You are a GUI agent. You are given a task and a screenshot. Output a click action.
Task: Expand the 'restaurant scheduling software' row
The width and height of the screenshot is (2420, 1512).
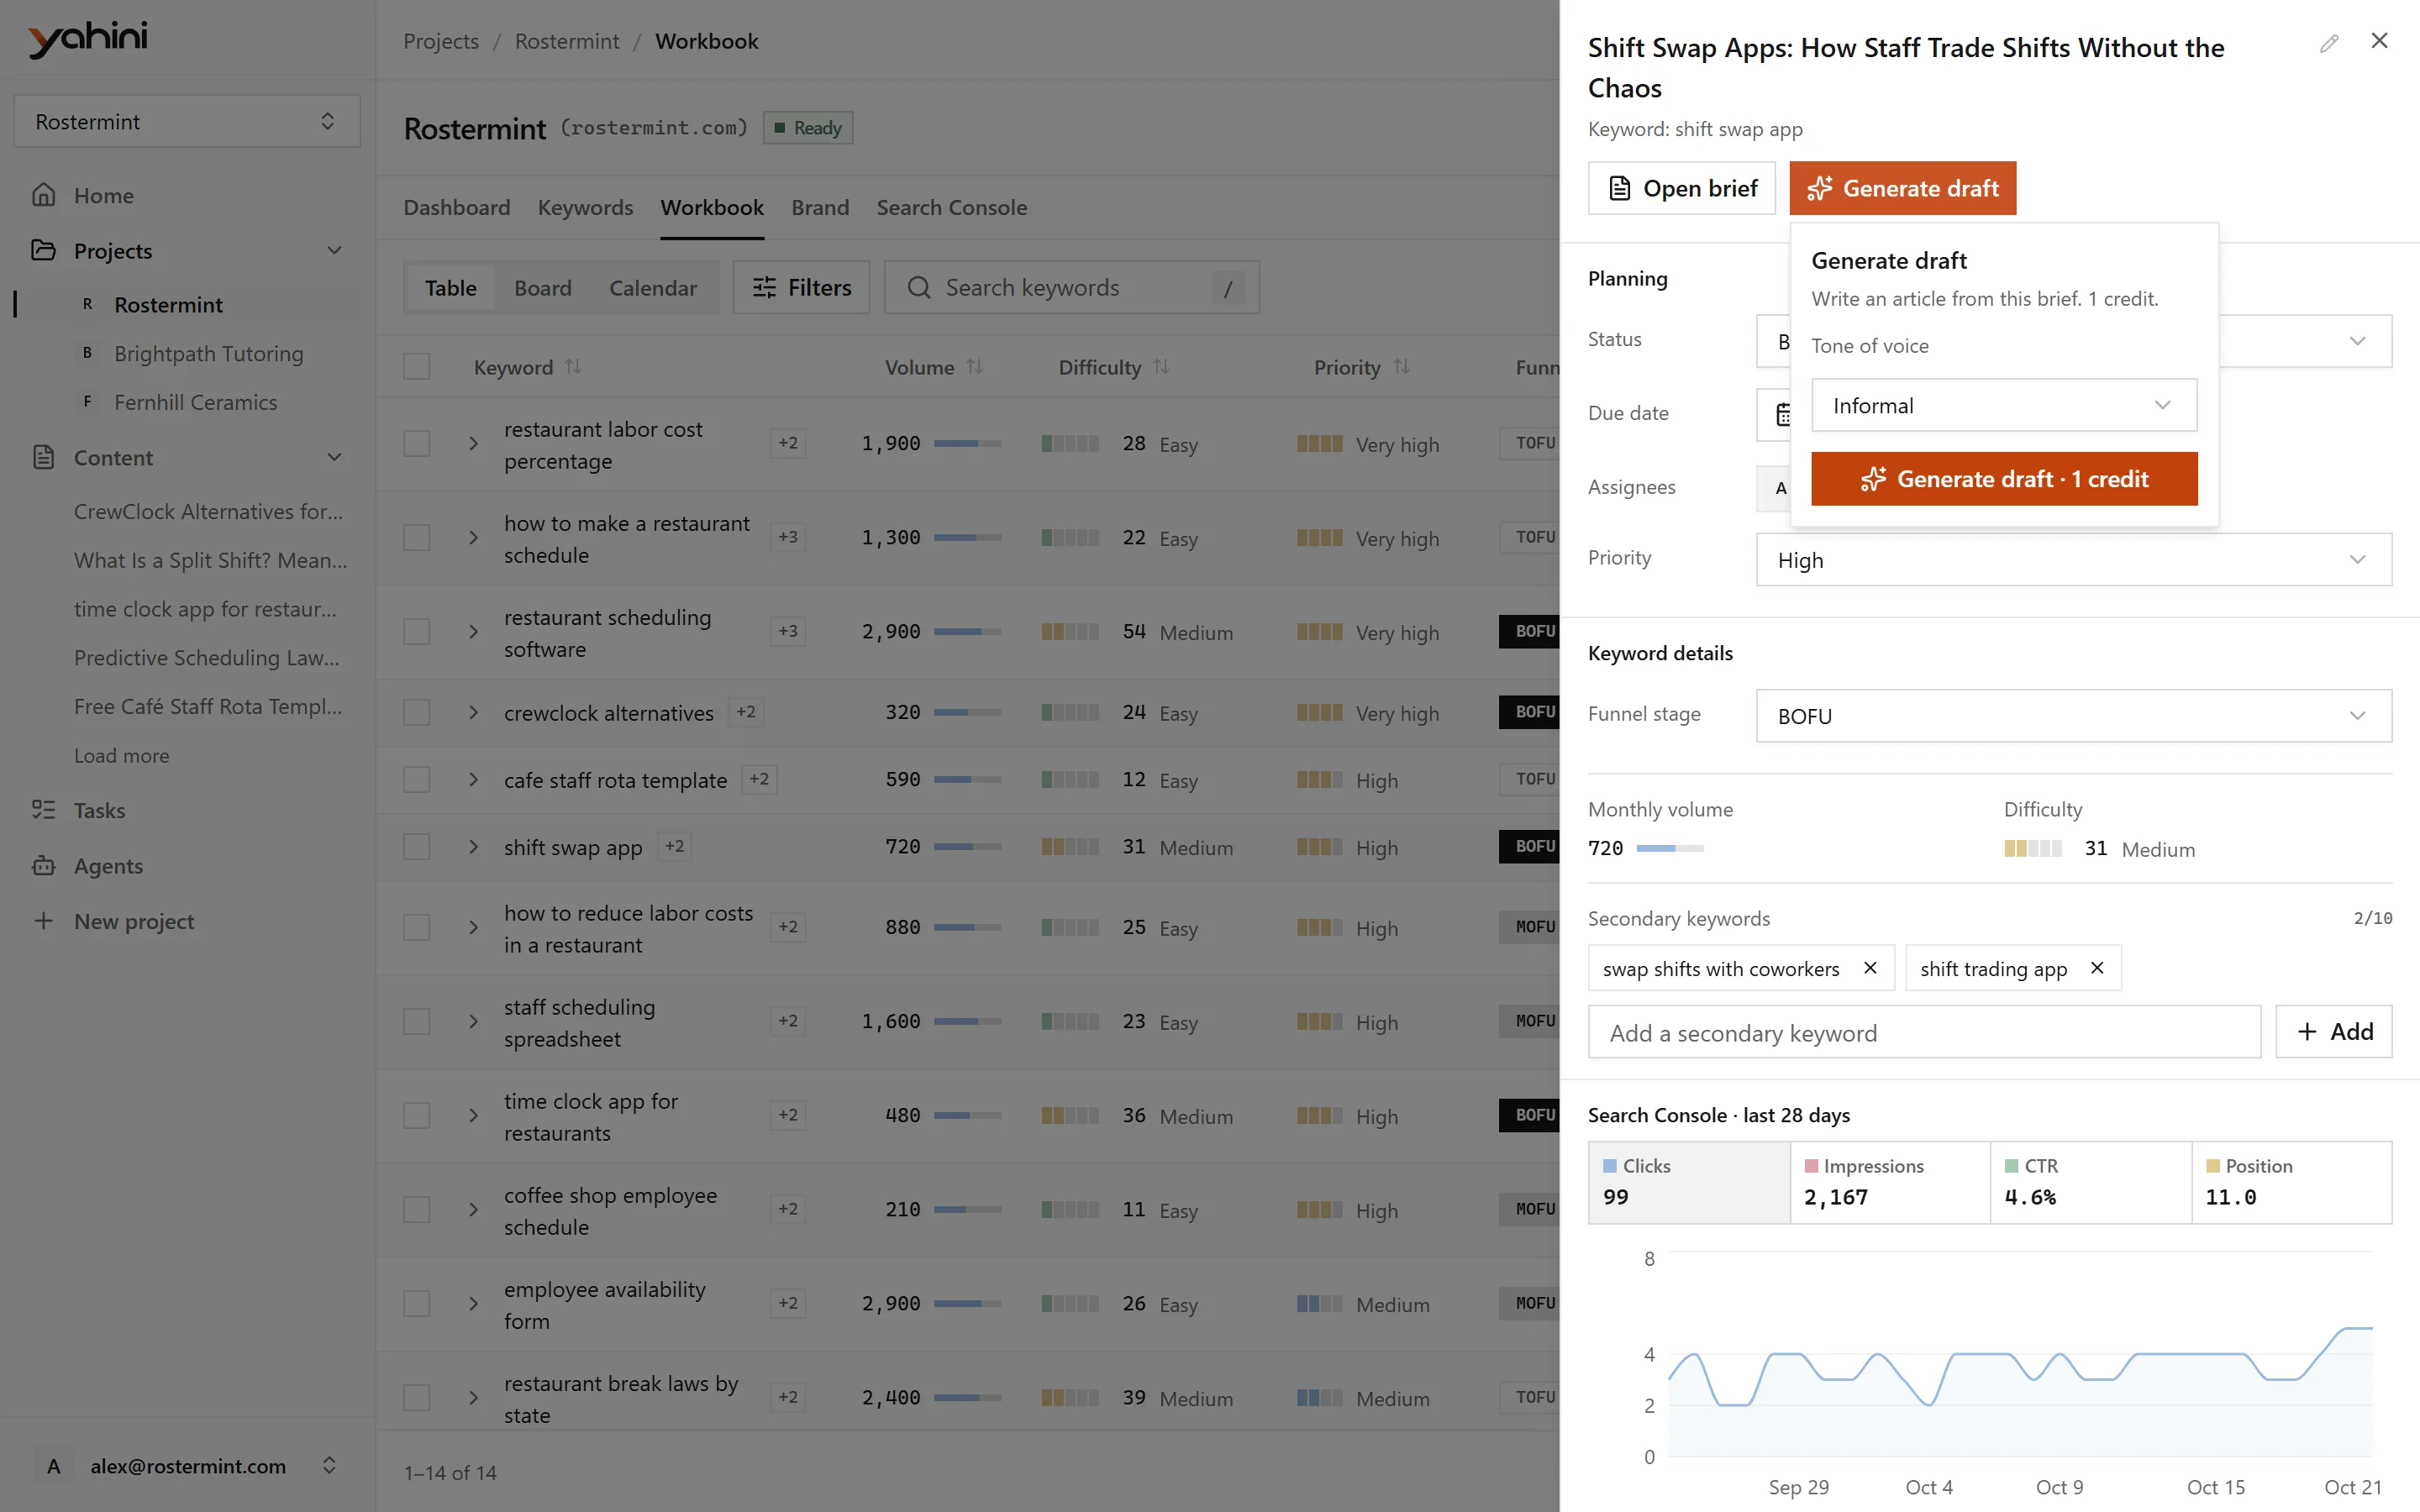point(473,632)
